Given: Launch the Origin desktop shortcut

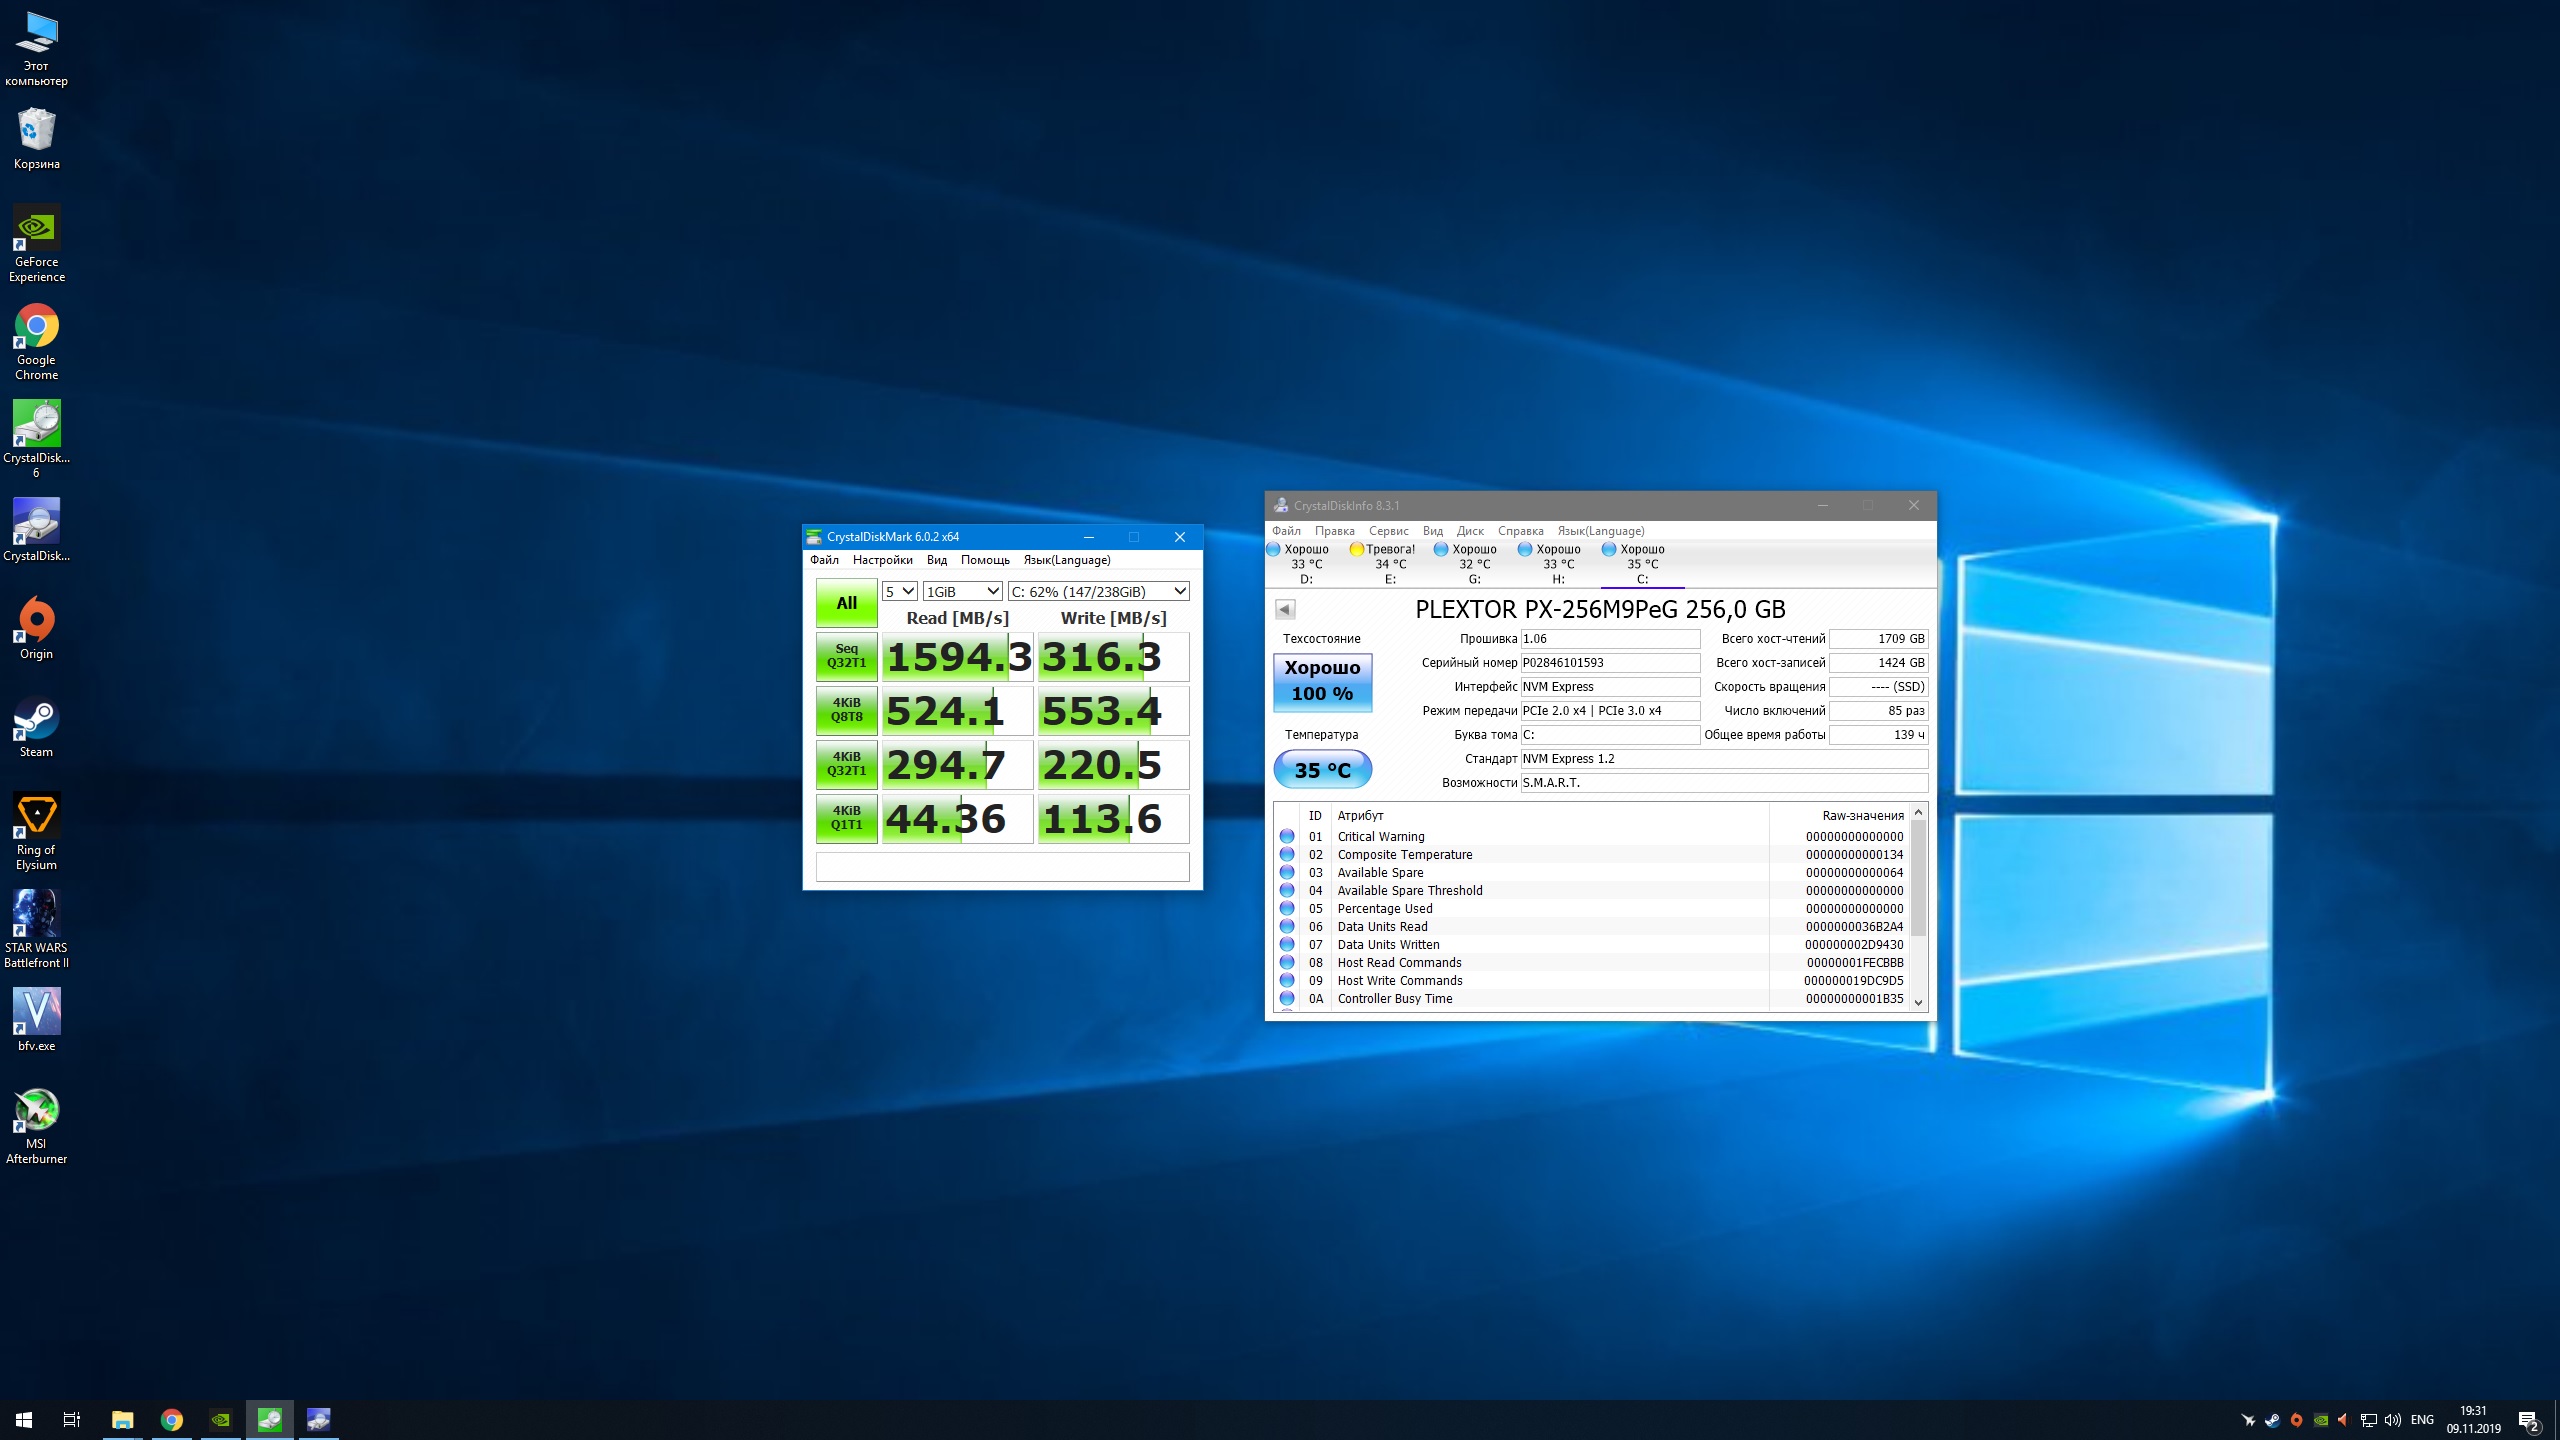Looking at the screenshot, I should coord(36,622).
